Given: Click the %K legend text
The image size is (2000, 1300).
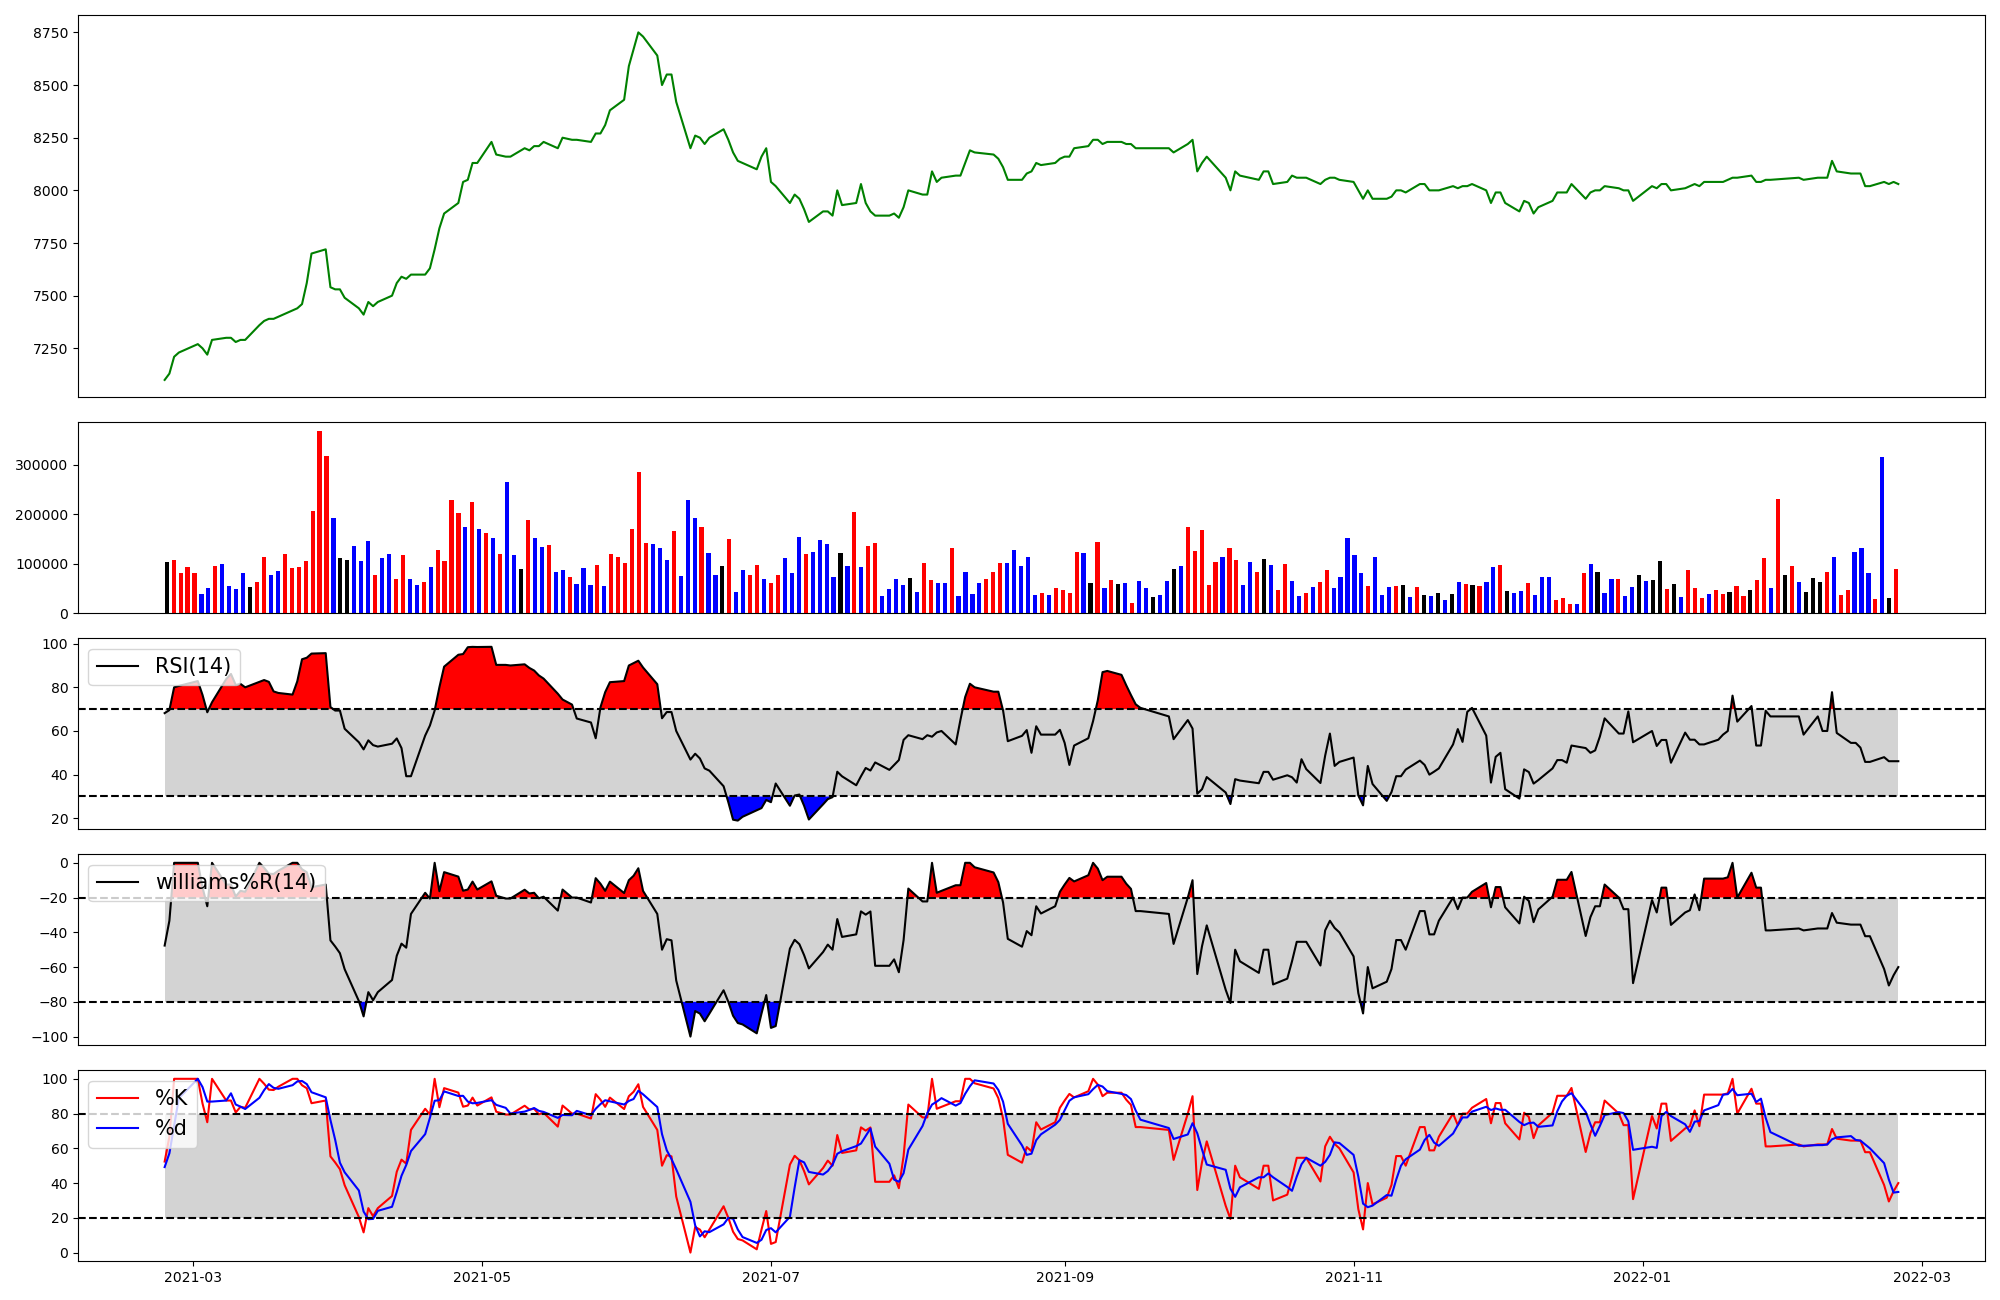Looking at the screenshot, I should [171, 1098].
